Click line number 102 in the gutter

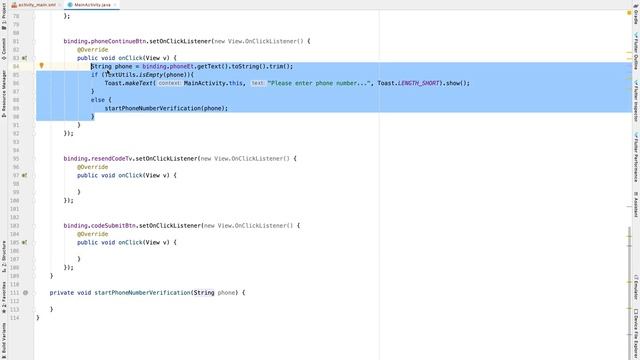tap(14, 217)
